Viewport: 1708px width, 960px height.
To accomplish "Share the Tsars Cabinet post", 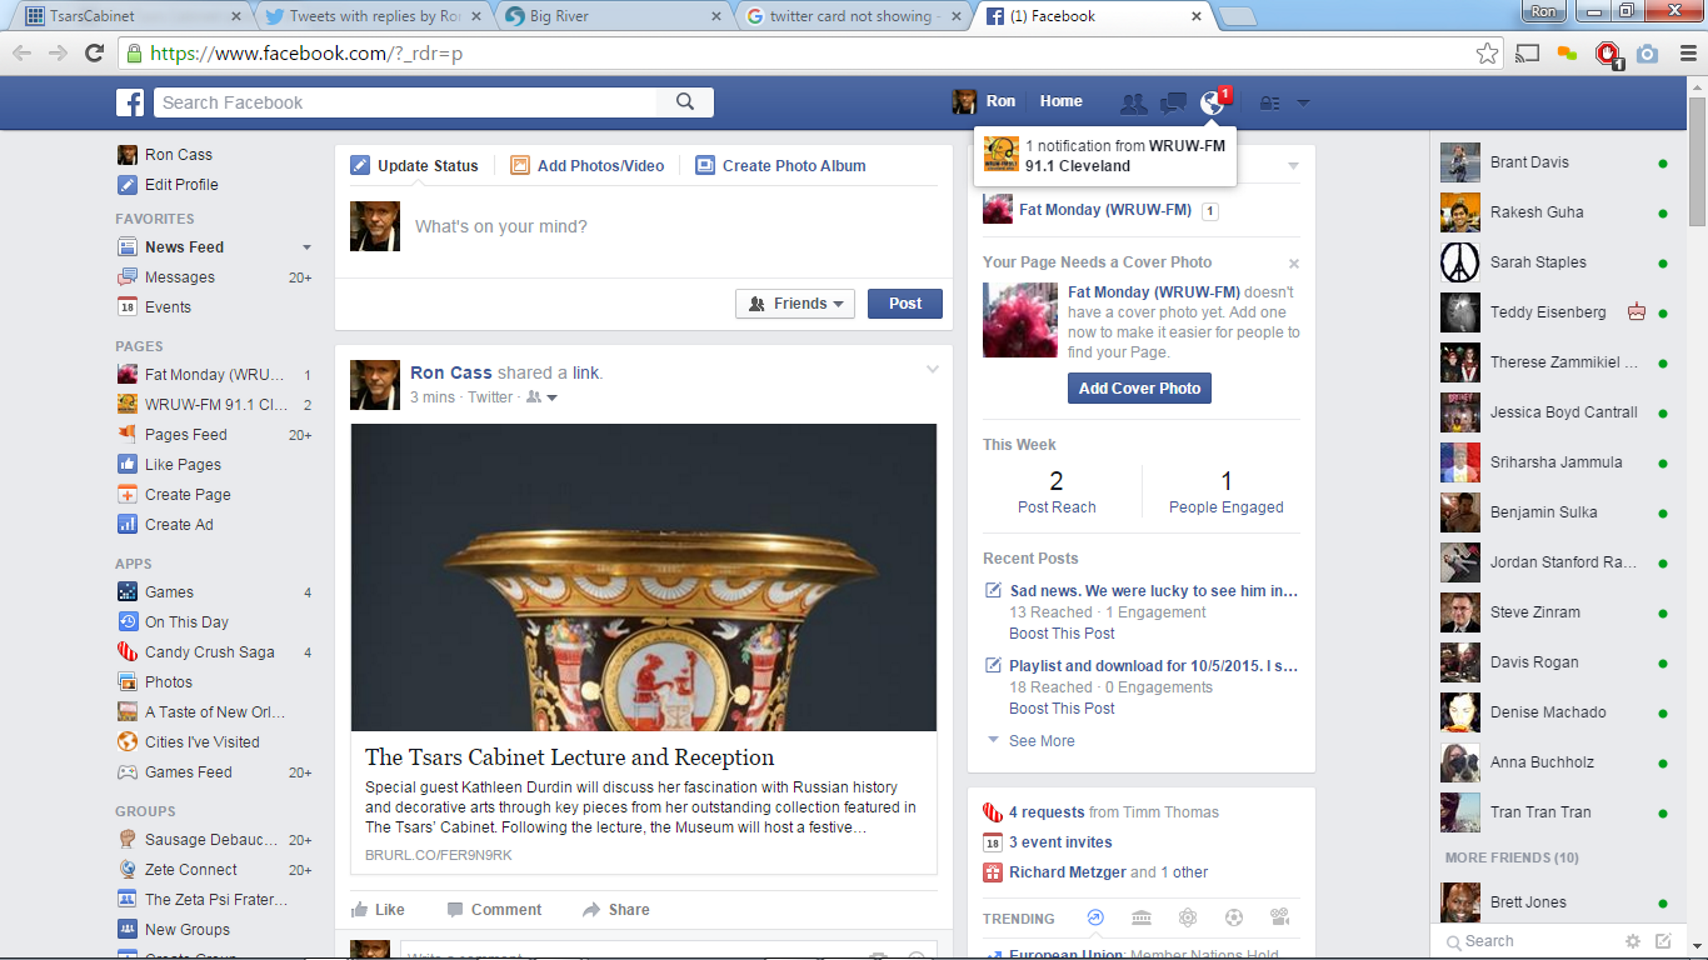I will pyautogui.click(x=616, y=910).
